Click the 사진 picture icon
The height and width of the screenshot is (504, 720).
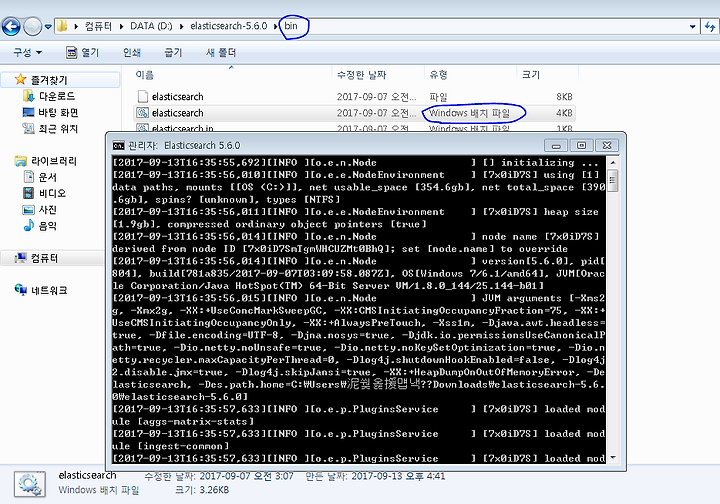[x=28, y=210]
